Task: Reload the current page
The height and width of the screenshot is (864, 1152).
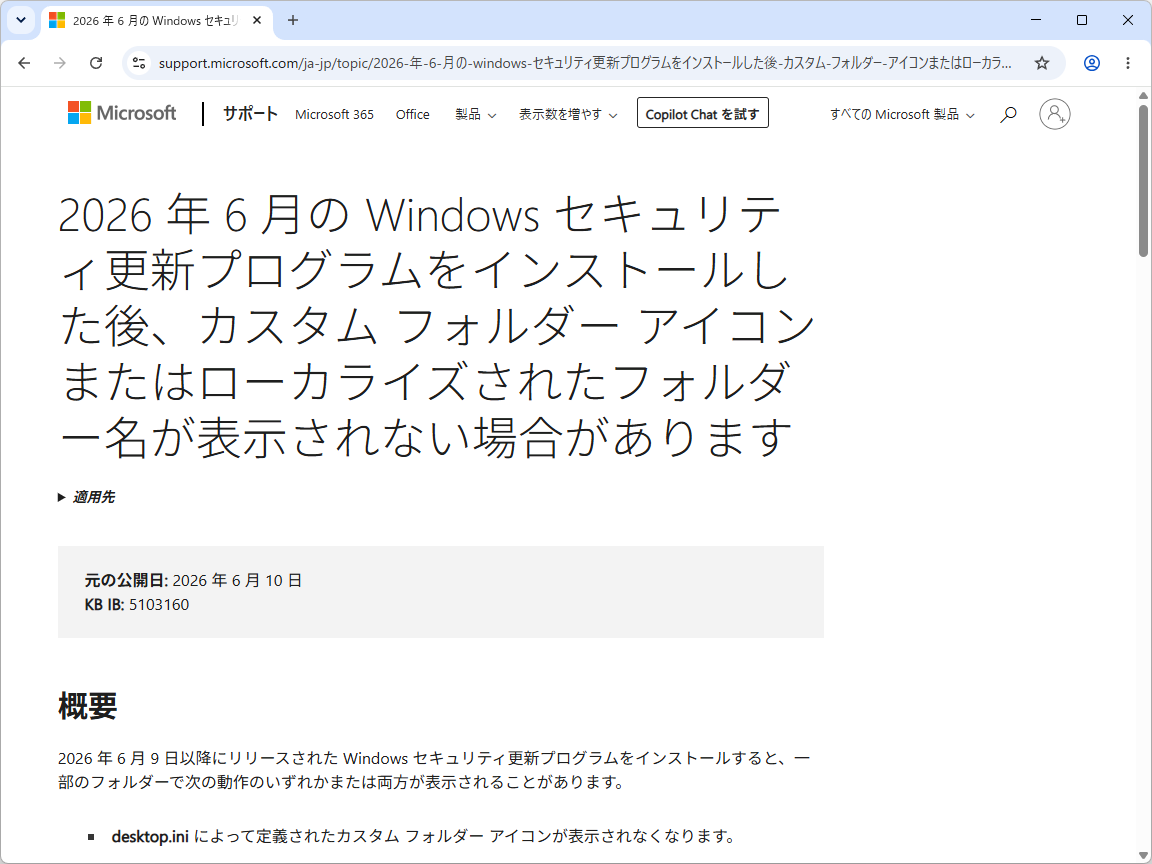Action: point(96,63)
